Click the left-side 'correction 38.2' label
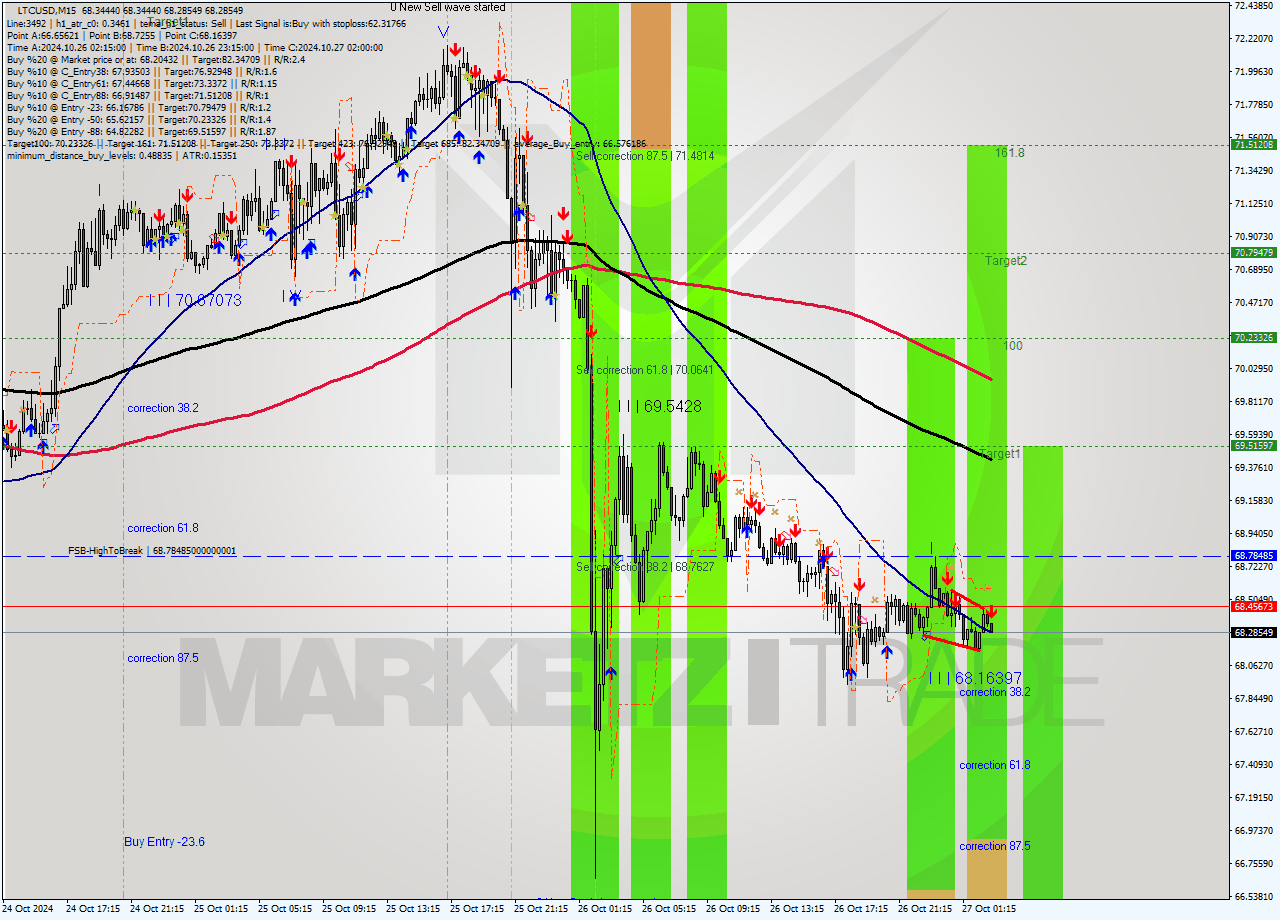This screenshot has width=1280, height=920. pyautogui.click(x=162, y=408)
